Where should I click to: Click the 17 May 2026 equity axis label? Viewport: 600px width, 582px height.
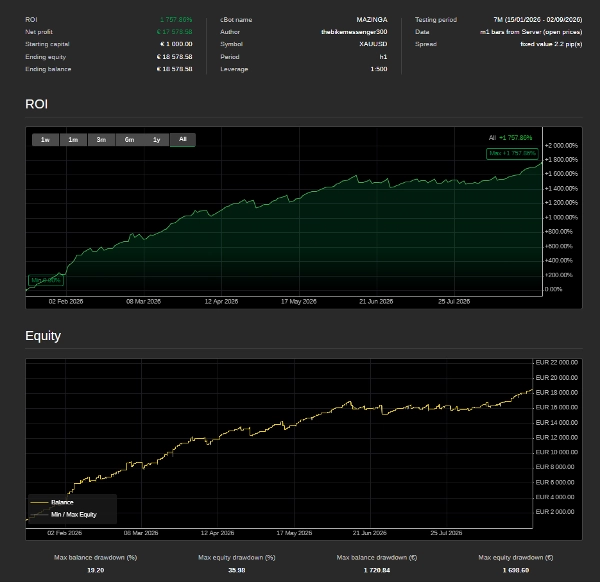tap(294, 533)
